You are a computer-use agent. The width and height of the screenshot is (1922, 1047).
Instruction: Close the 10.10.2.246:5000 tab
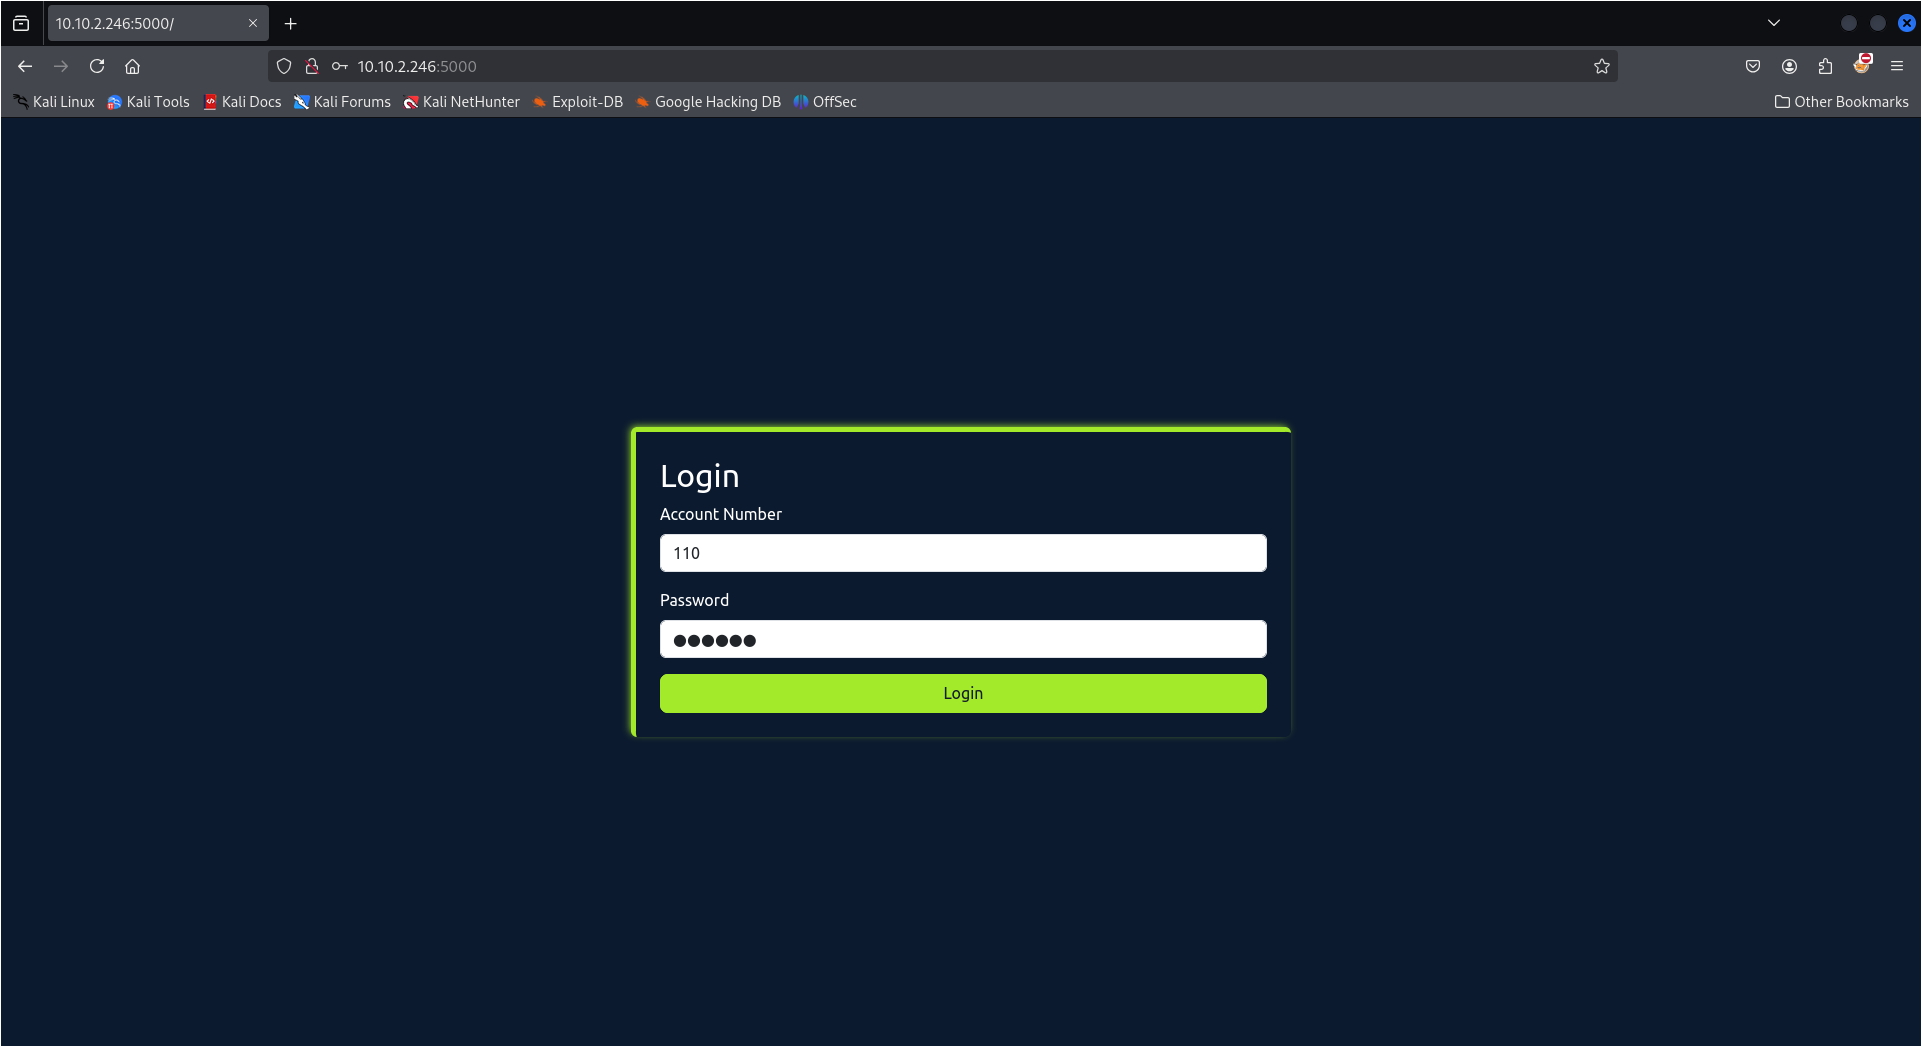click(253, 23)
